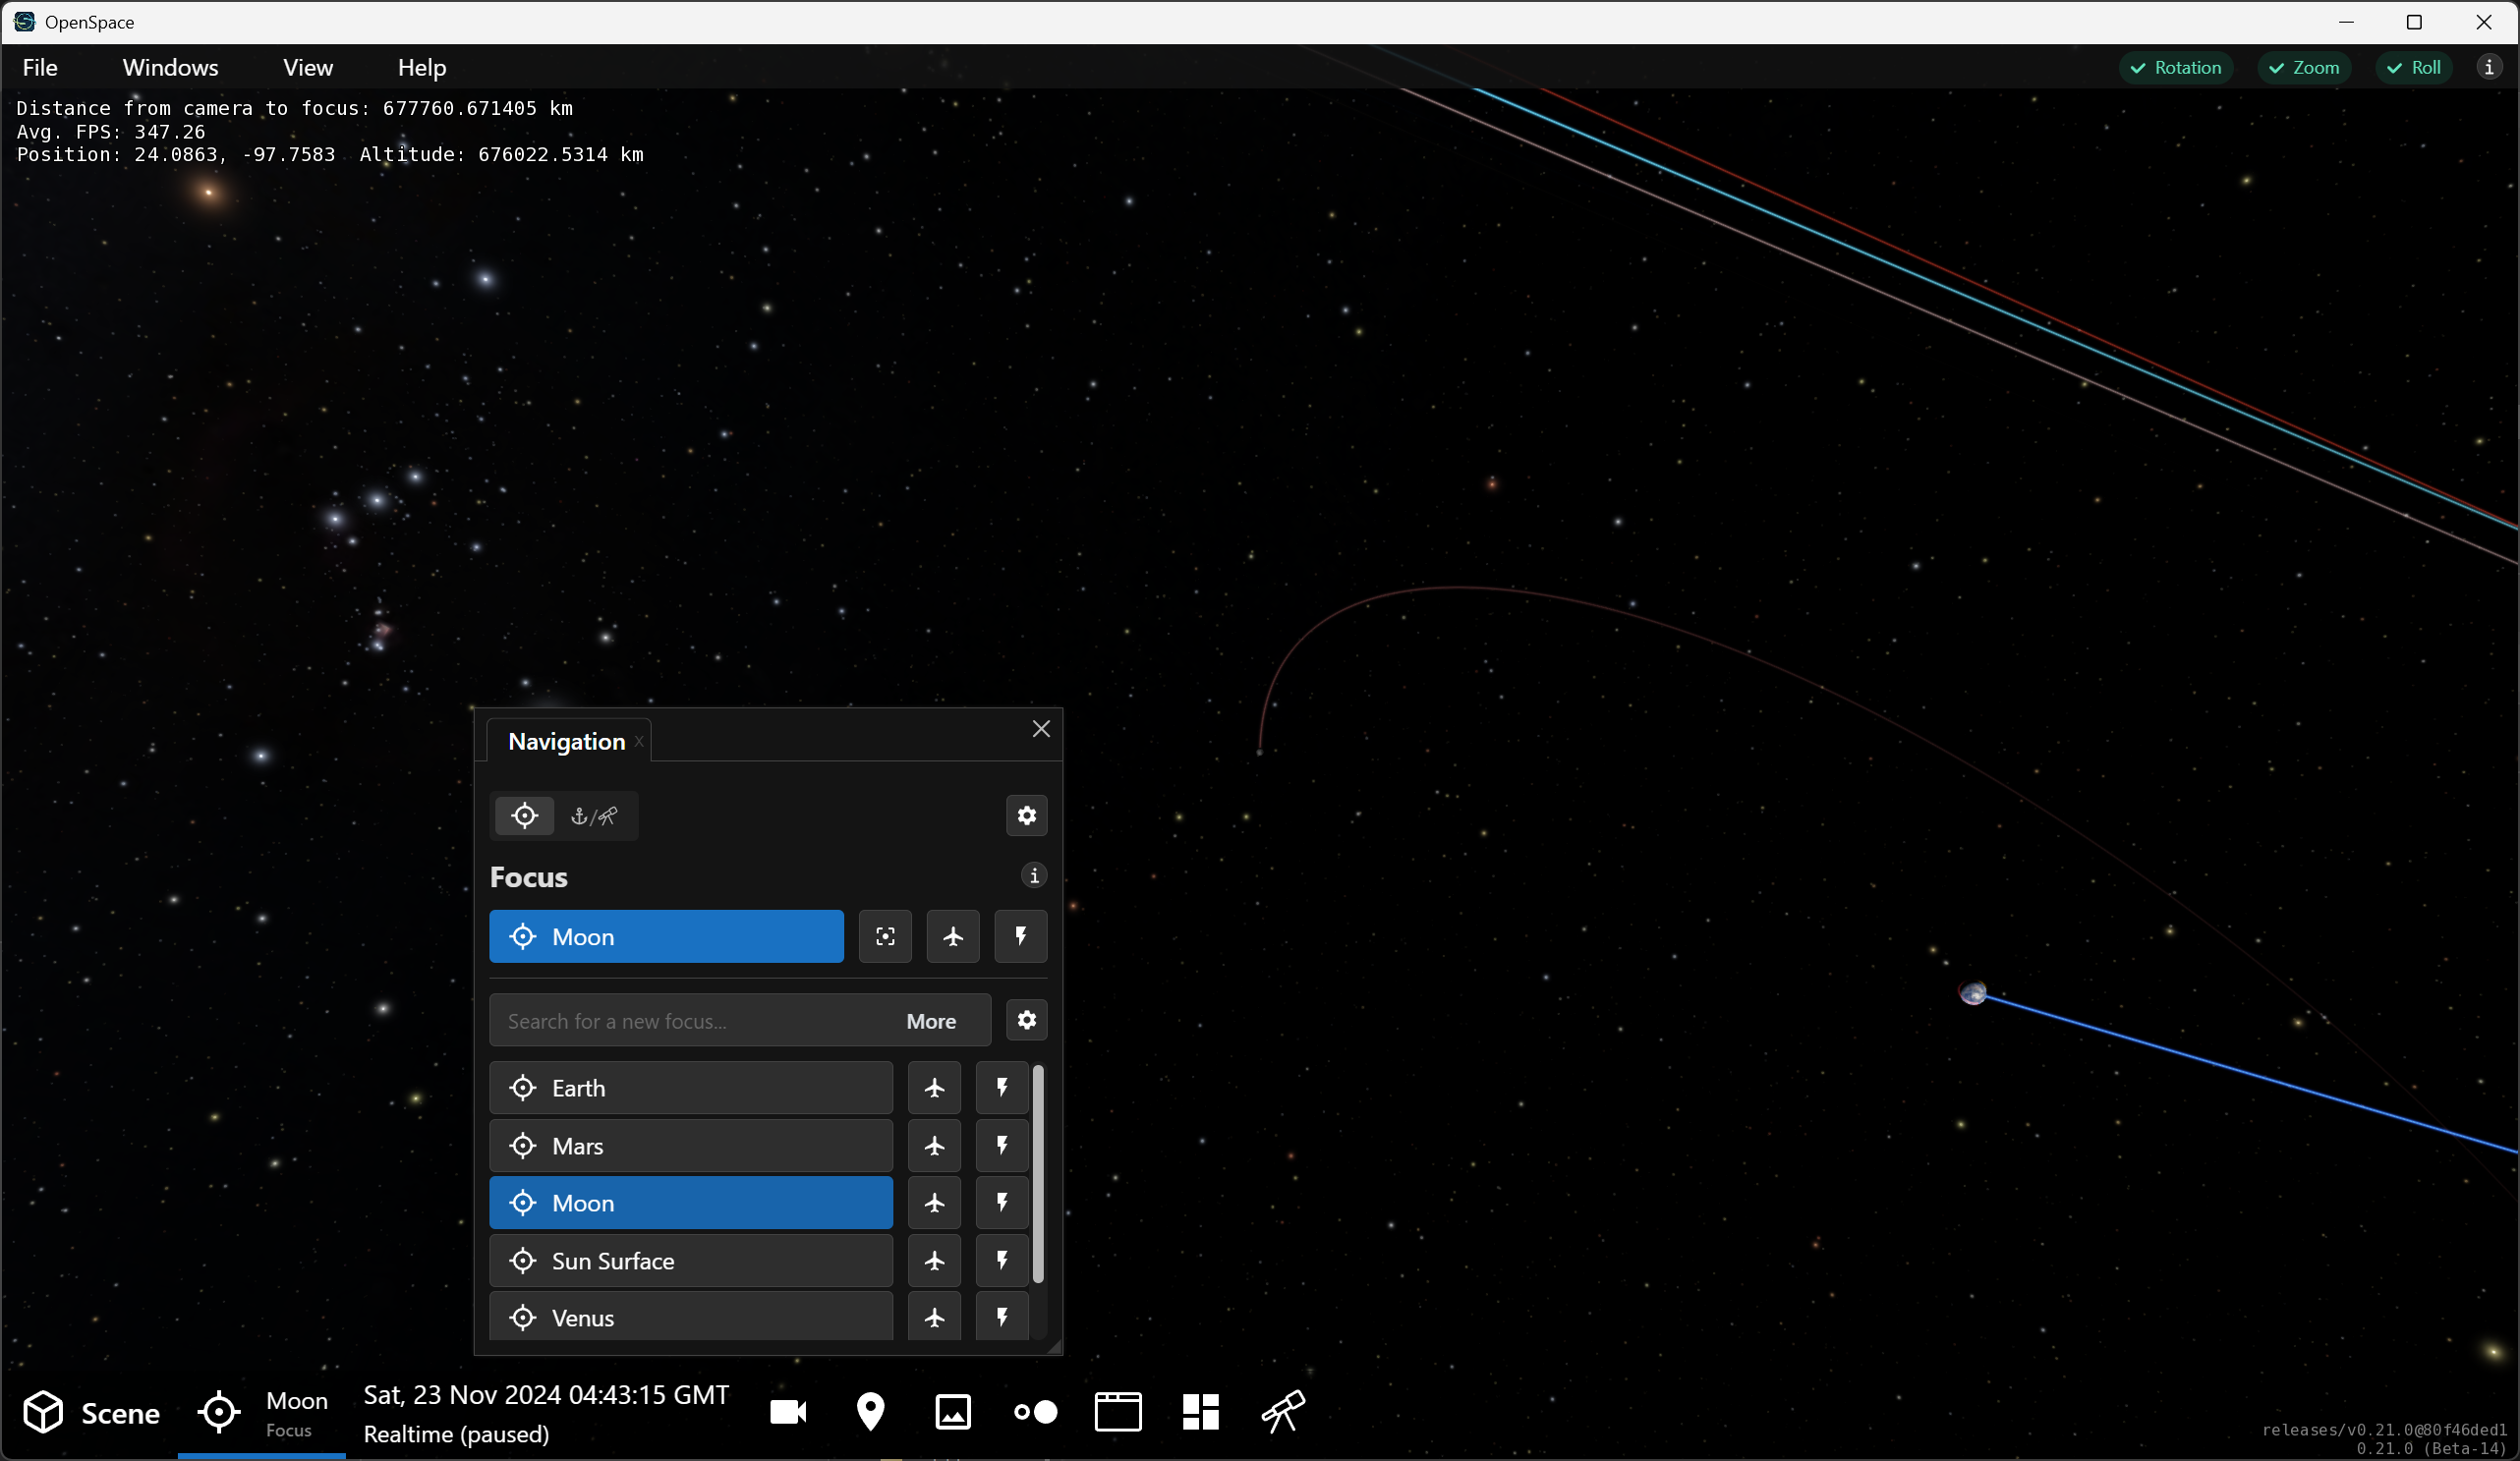
Task: Expand the More options in search bar
Action: pos(931,1021)
